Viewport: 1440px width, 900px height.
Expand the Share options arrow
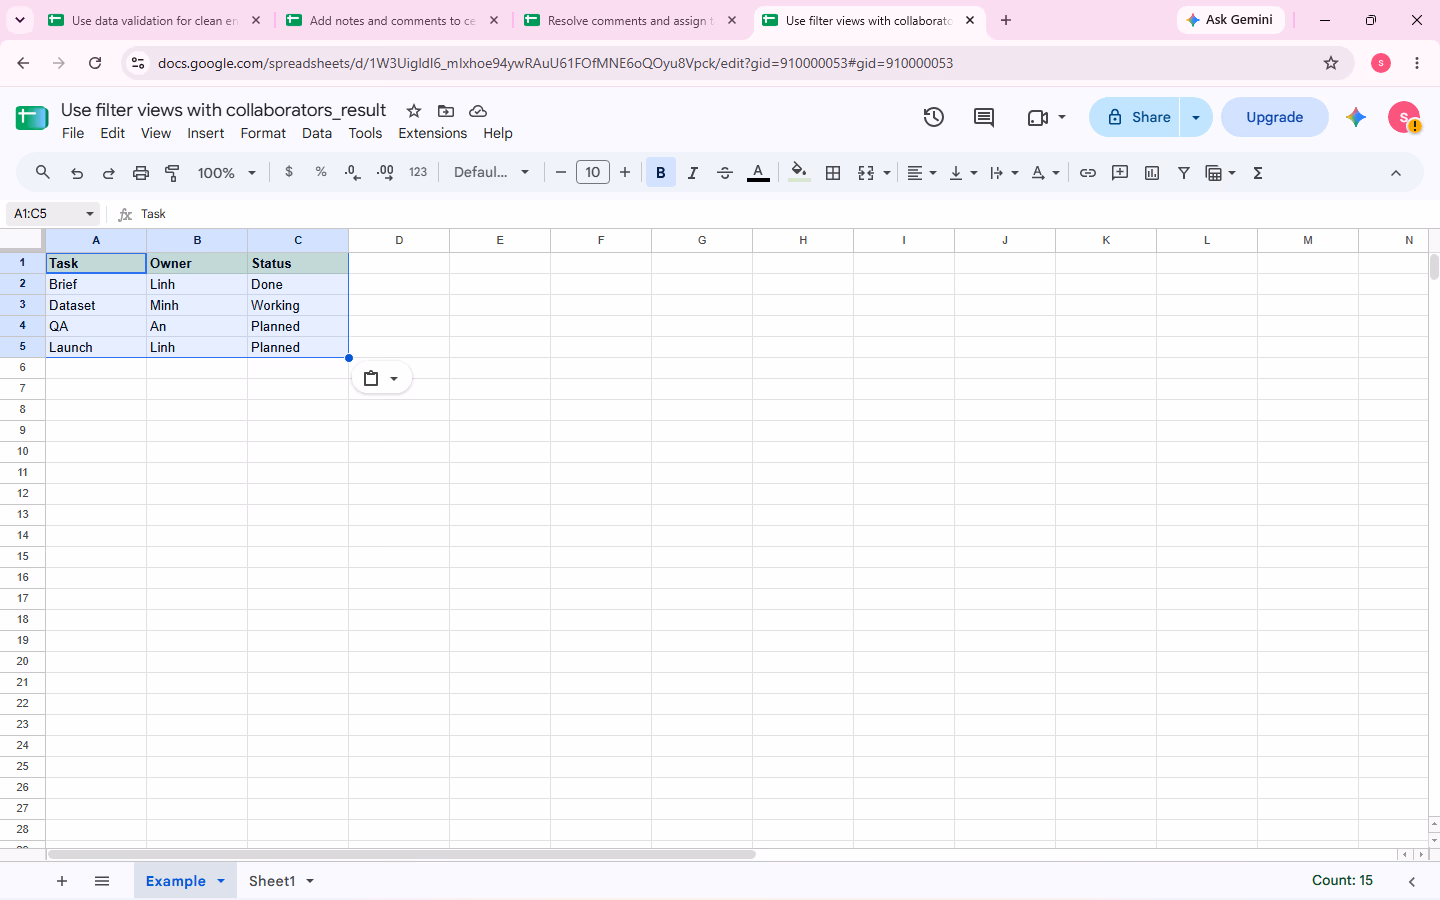point(1196,117)
